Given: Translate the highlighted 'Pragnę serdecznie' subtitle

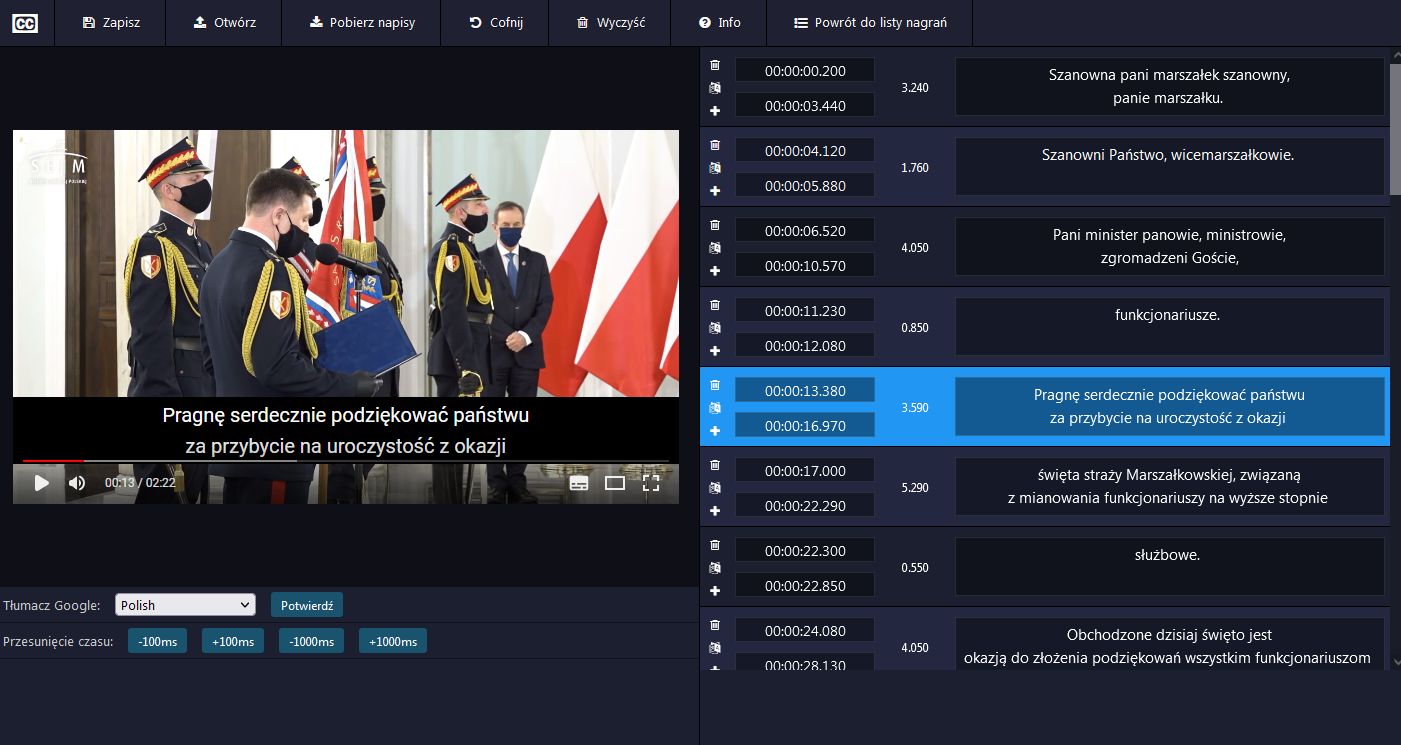Looking at the screenshot, I should coord(715,408).
